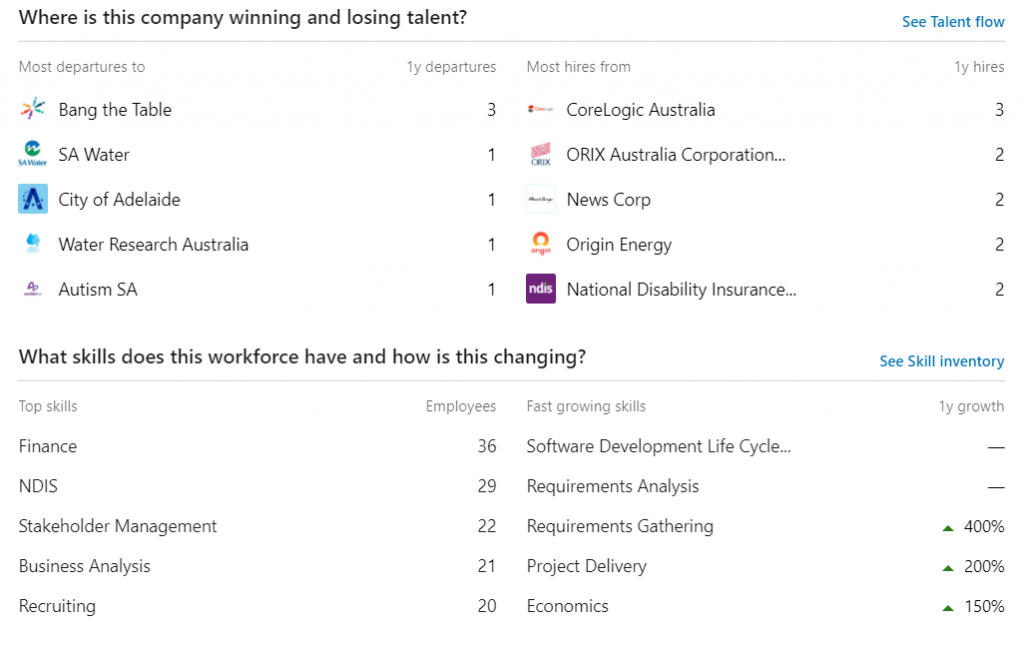
Task: Click the Finance top skill row
Action: point(257,446)
